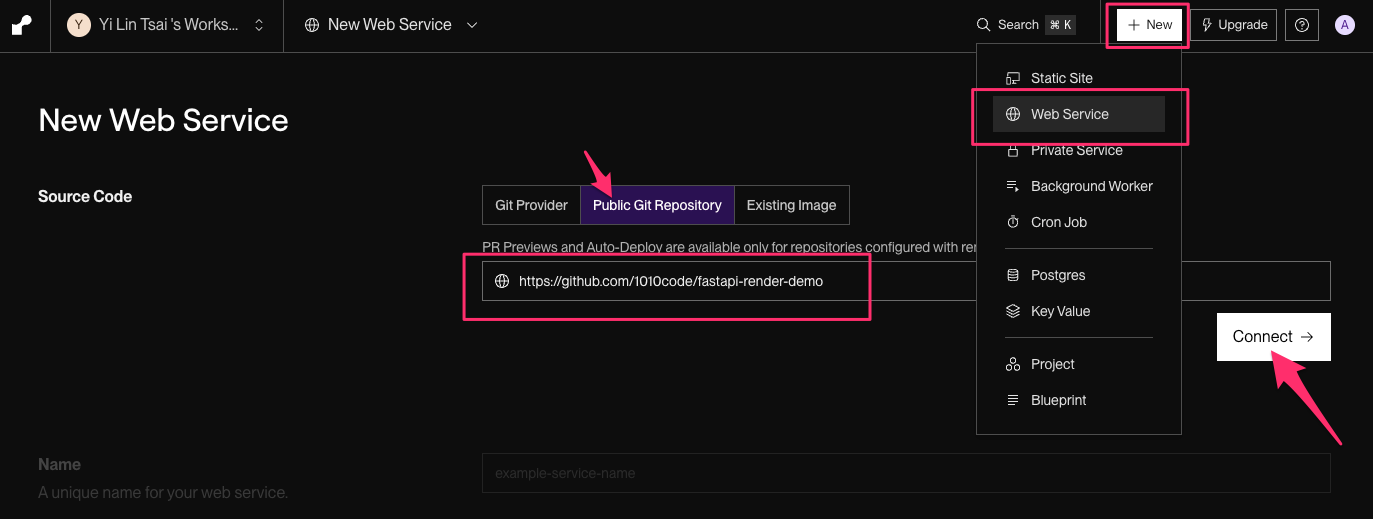Open the help question mark icon

coord(1301,25)
